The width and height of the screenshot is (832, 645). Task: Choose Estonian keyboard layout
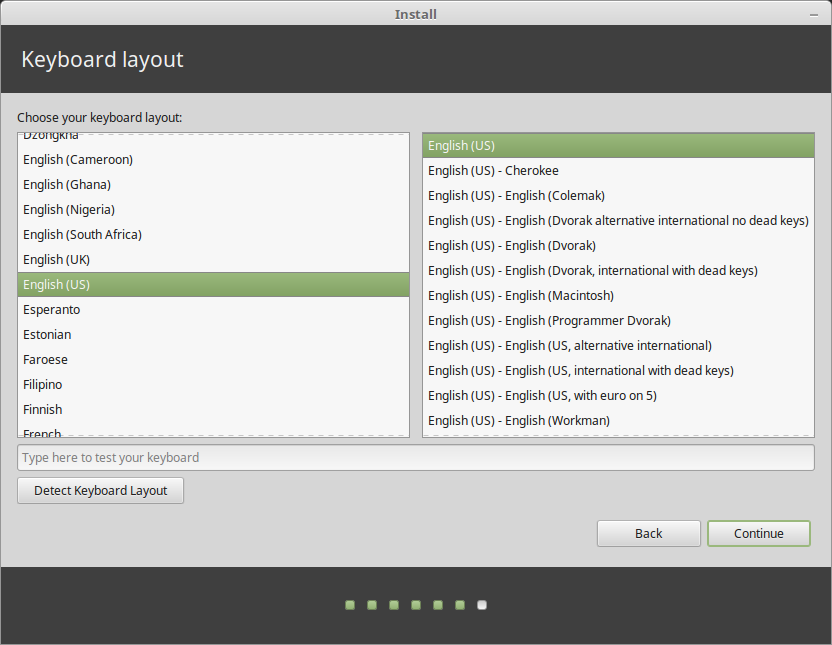point(213,335)
